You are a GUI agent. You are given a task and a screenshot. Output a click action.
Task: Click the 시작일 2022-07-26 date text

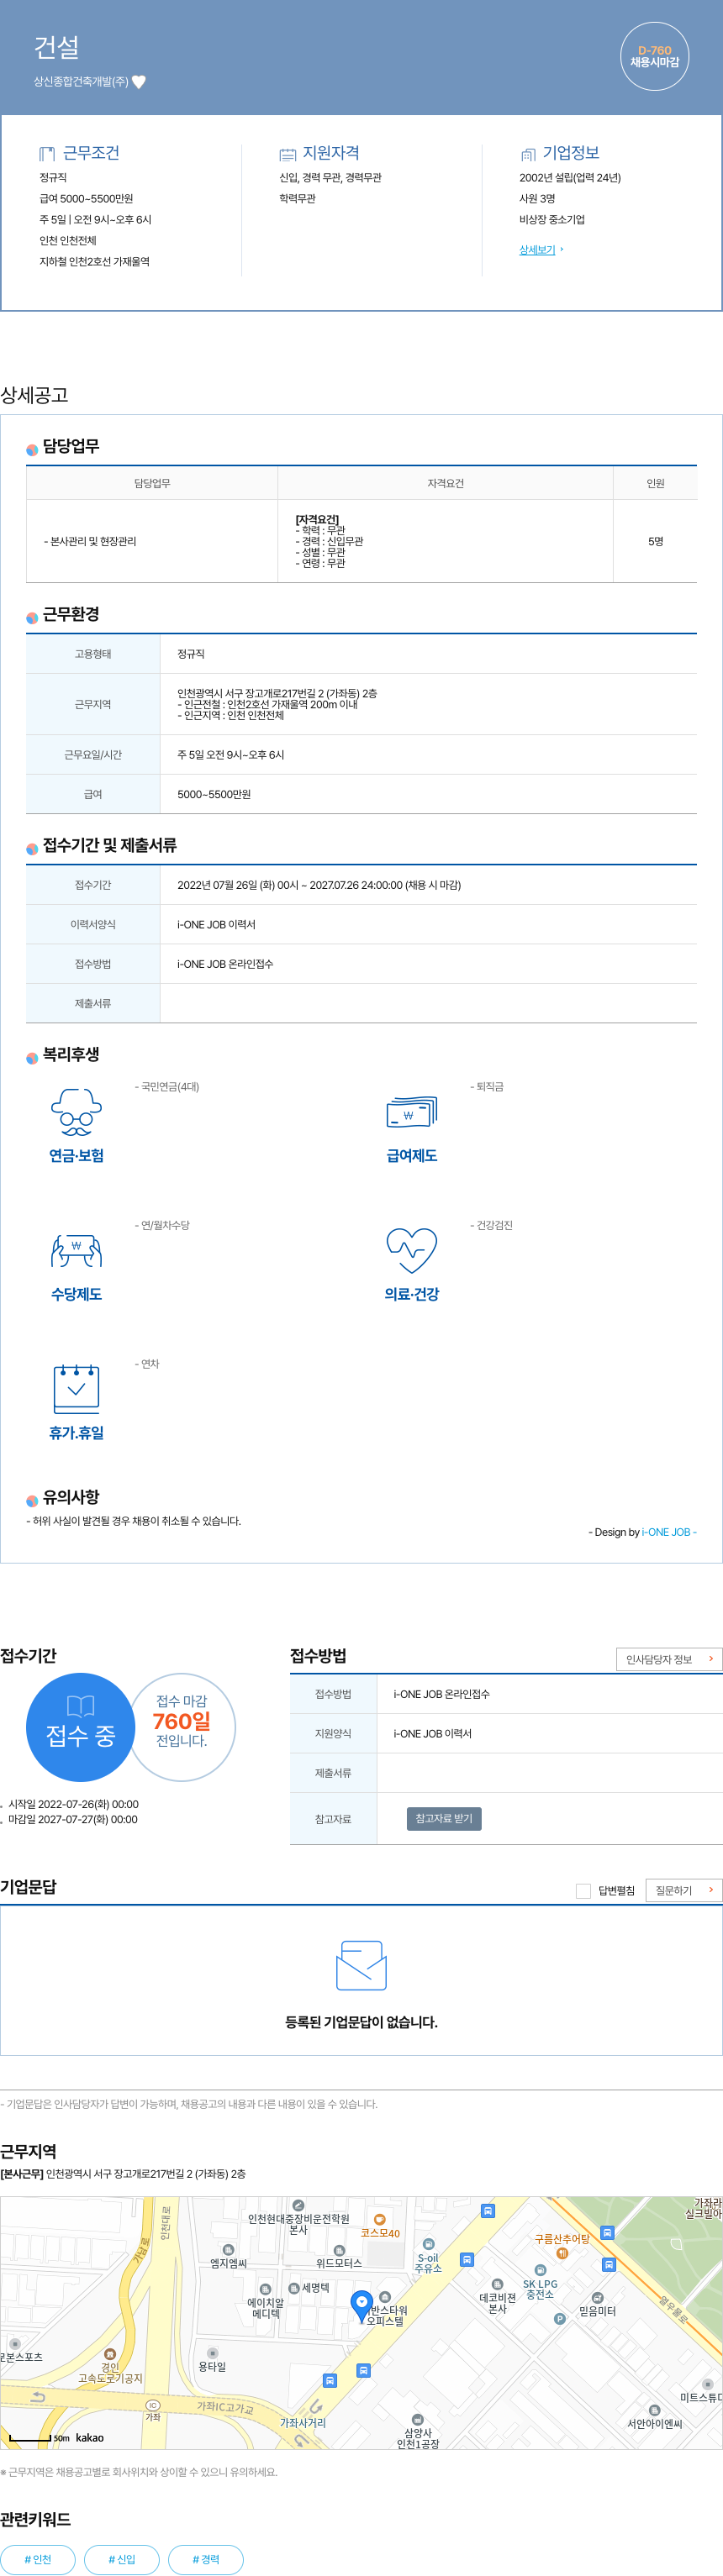[x=73, y=1804]
